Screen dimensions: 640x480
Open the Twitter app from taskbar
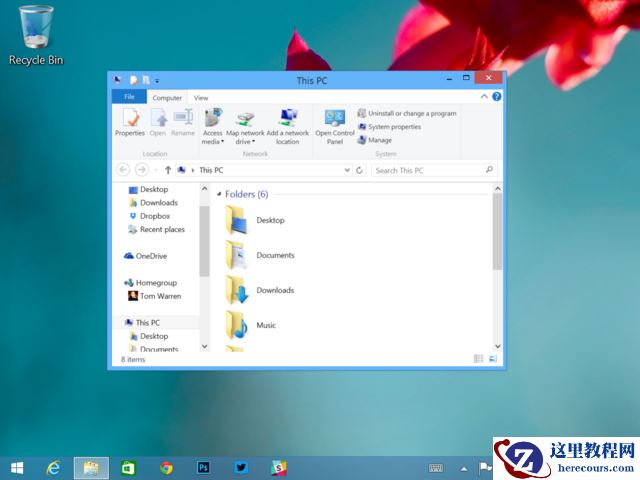[x=241, y=468]
